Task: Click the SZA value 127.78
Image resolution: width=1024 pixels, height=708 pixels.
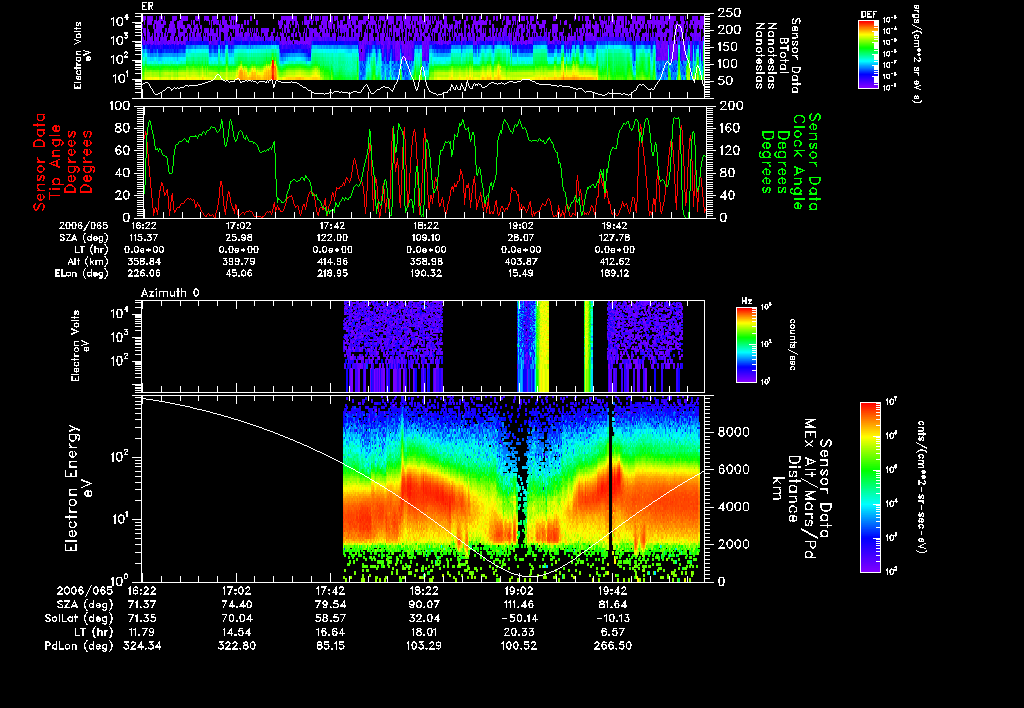Action: [x=615, y=238]
